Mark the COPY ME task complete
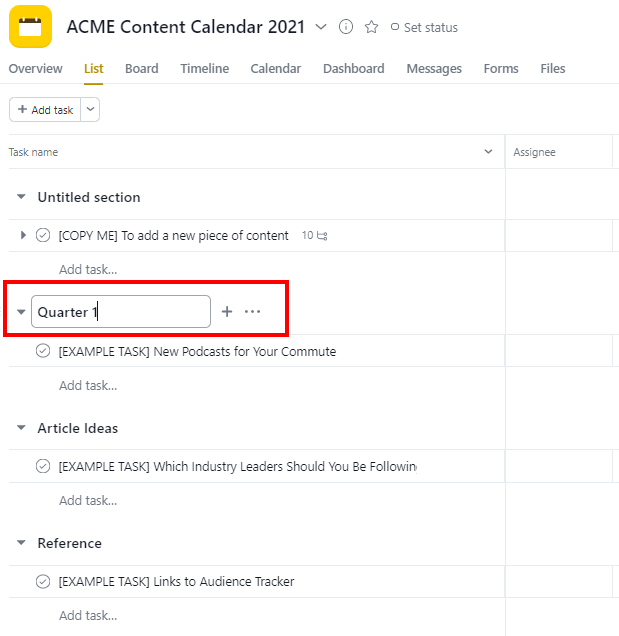The height and width of the screenshot is (636, 619). tap(43, 235)
